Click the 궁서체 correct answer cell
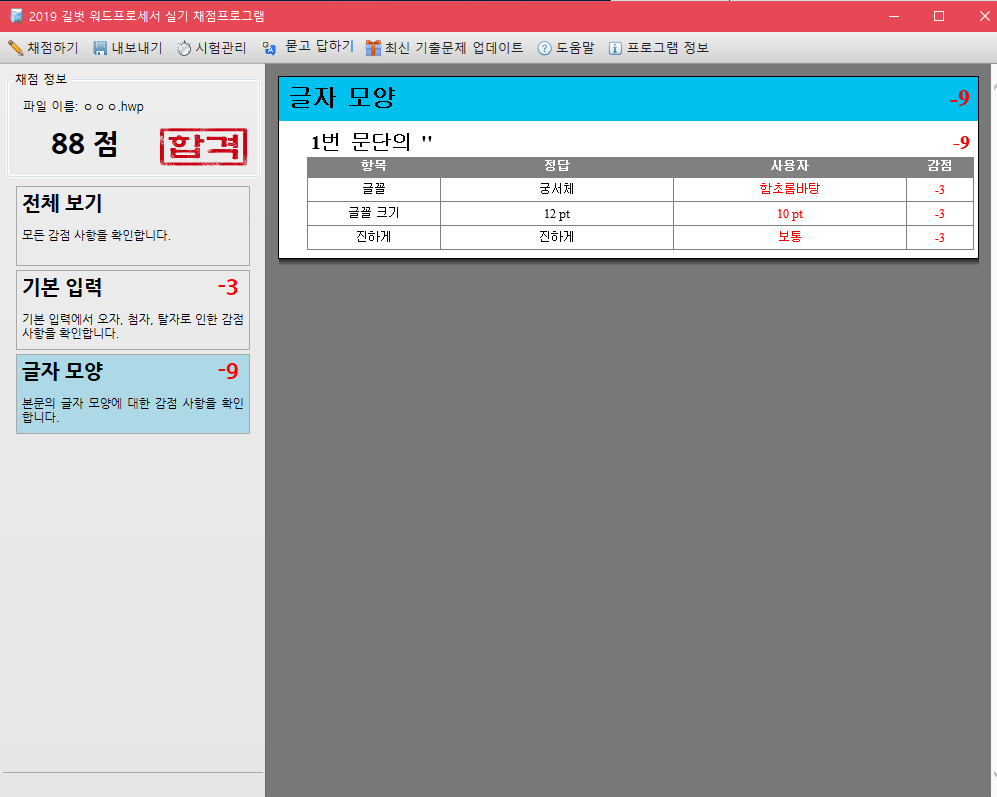The image size is (997, 797). pos(557,189)
